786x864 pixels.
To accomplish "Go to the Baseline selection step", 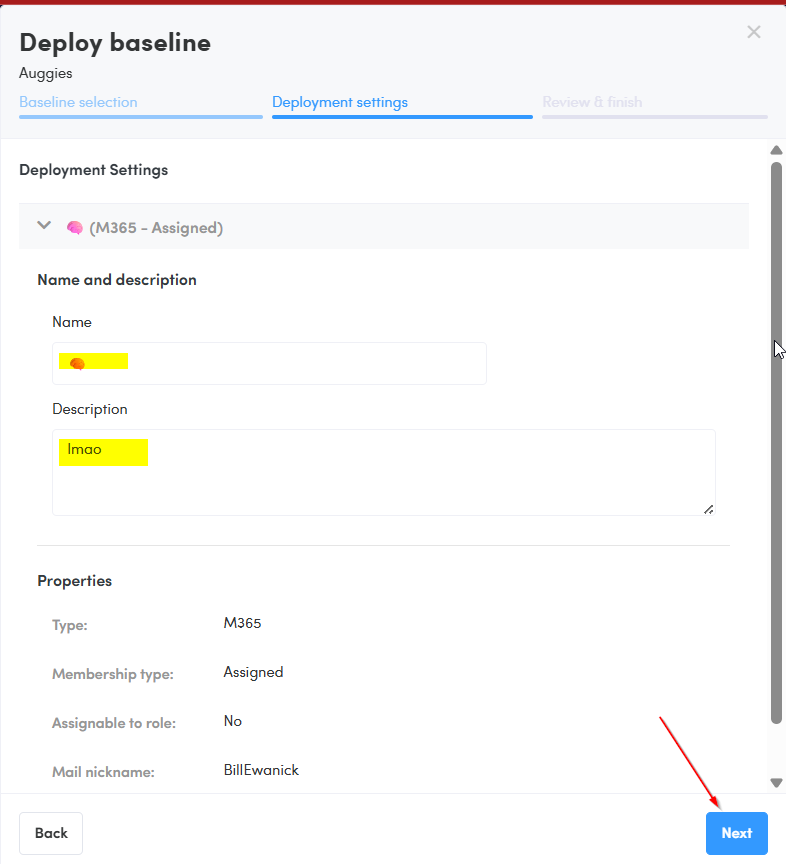I will coord(78,102).
